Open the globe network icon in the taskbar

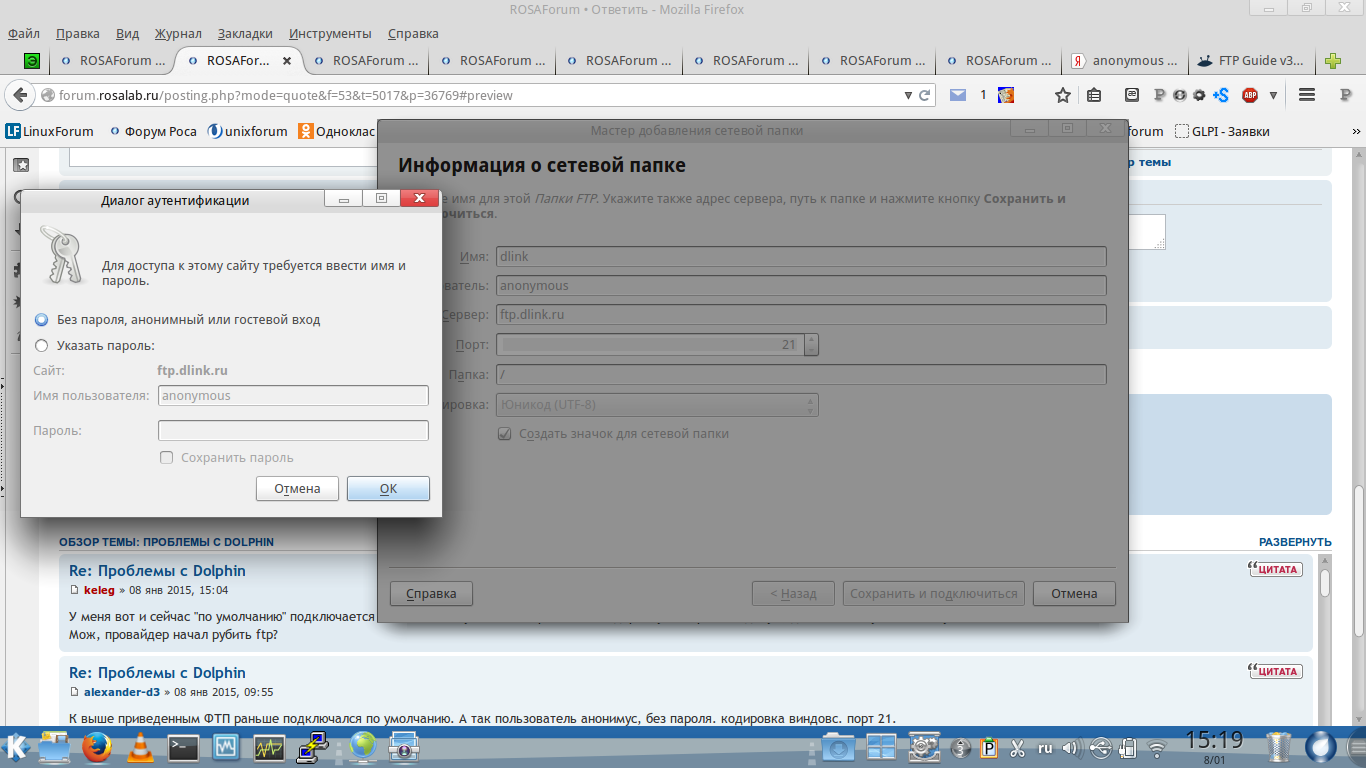362,746
